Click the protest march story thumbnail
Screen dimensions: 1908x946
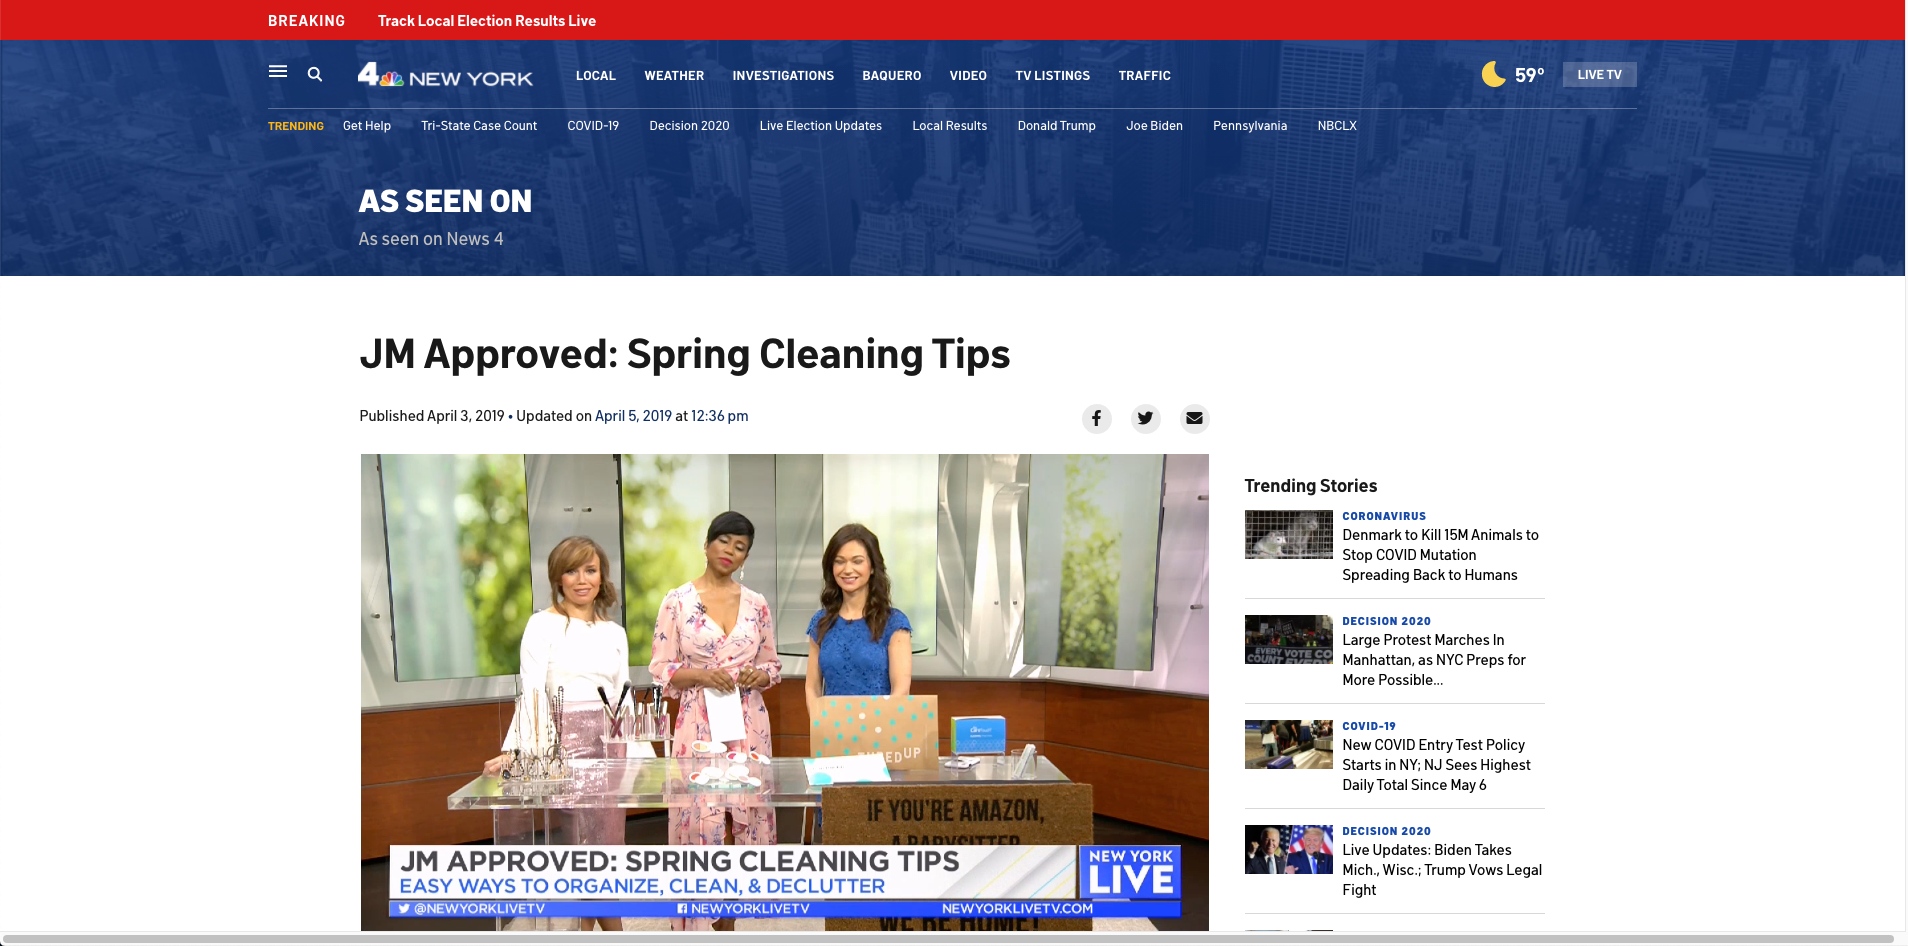tap(1288, 640)
